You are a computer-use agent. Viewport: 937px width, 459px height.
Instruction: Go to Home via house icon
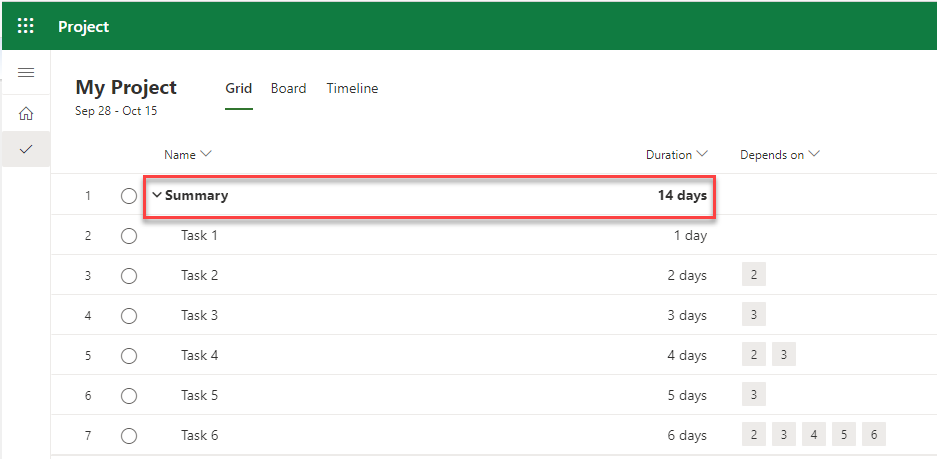(26, 113)
